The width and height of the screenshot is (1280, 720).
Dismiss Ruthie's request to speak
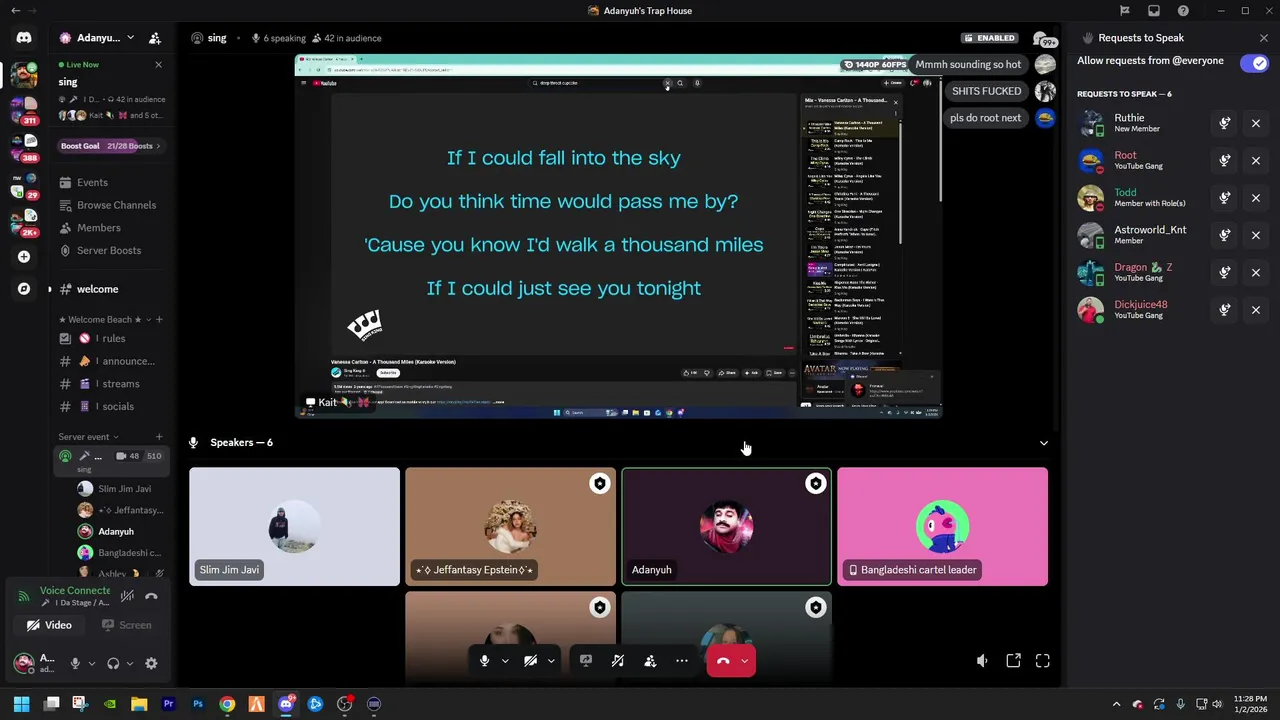pos(1256,123)
